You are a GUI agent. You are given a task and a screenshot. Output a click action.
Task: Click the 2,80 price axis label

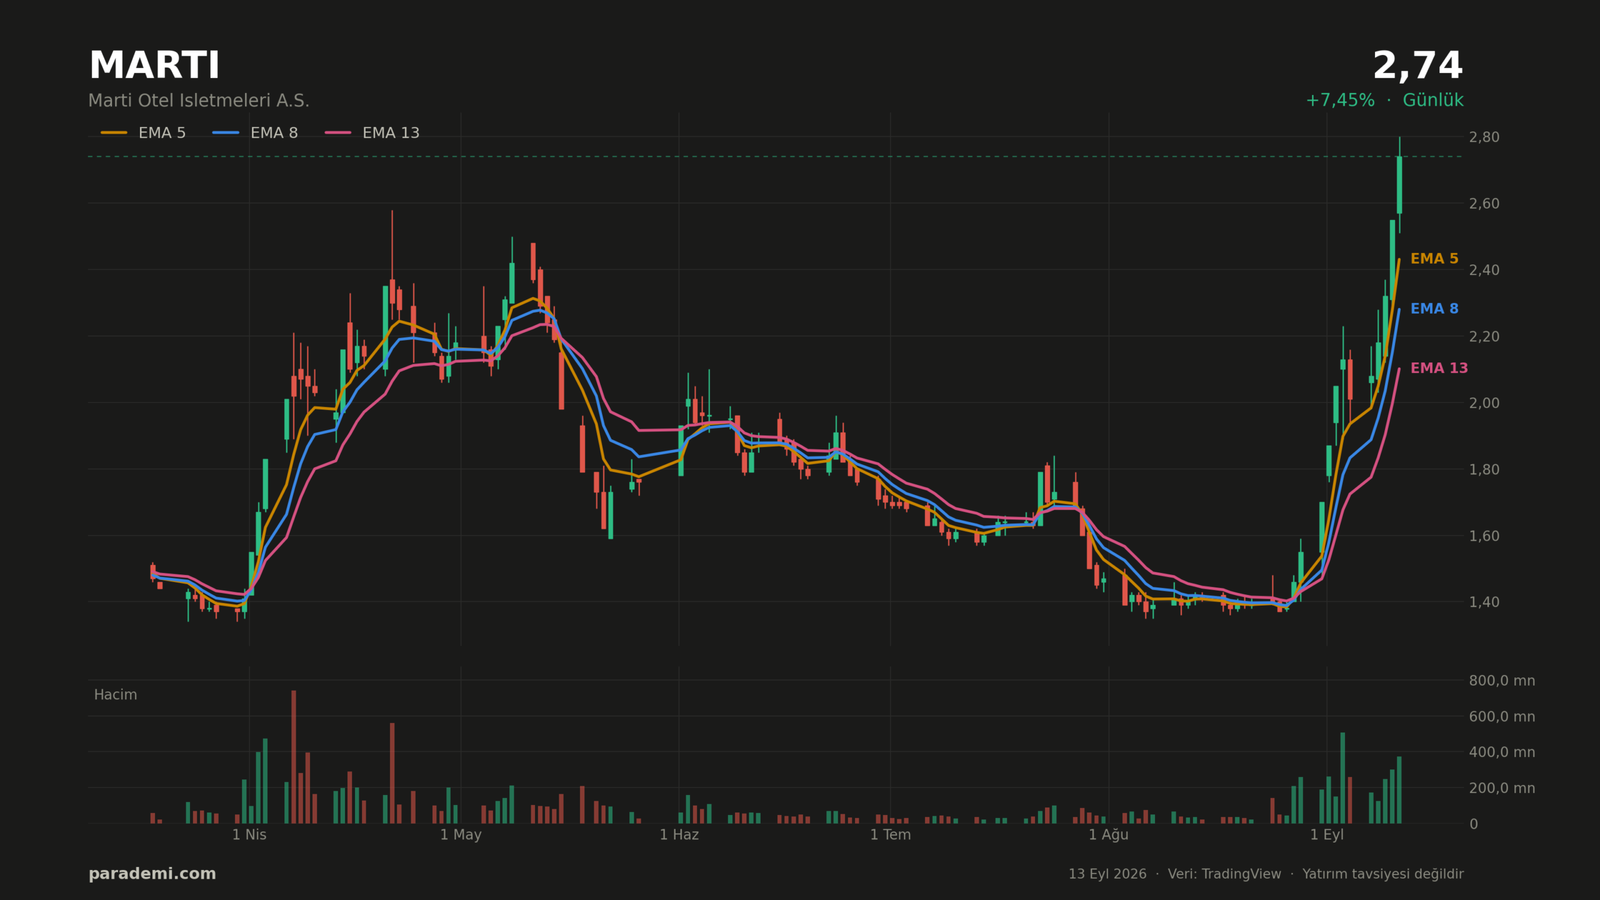[x=1483, y=137]
